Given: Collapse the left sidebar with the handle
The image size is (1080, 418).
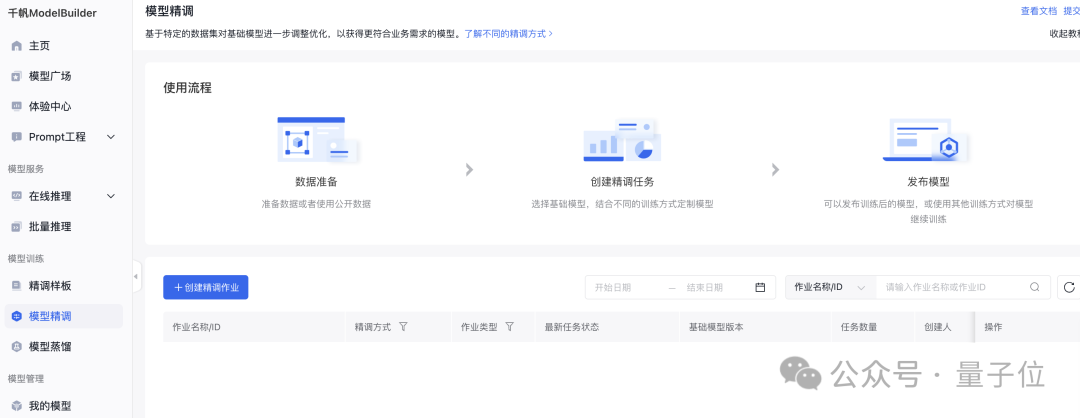Looking at the screenshot, I should pos(136,276).
